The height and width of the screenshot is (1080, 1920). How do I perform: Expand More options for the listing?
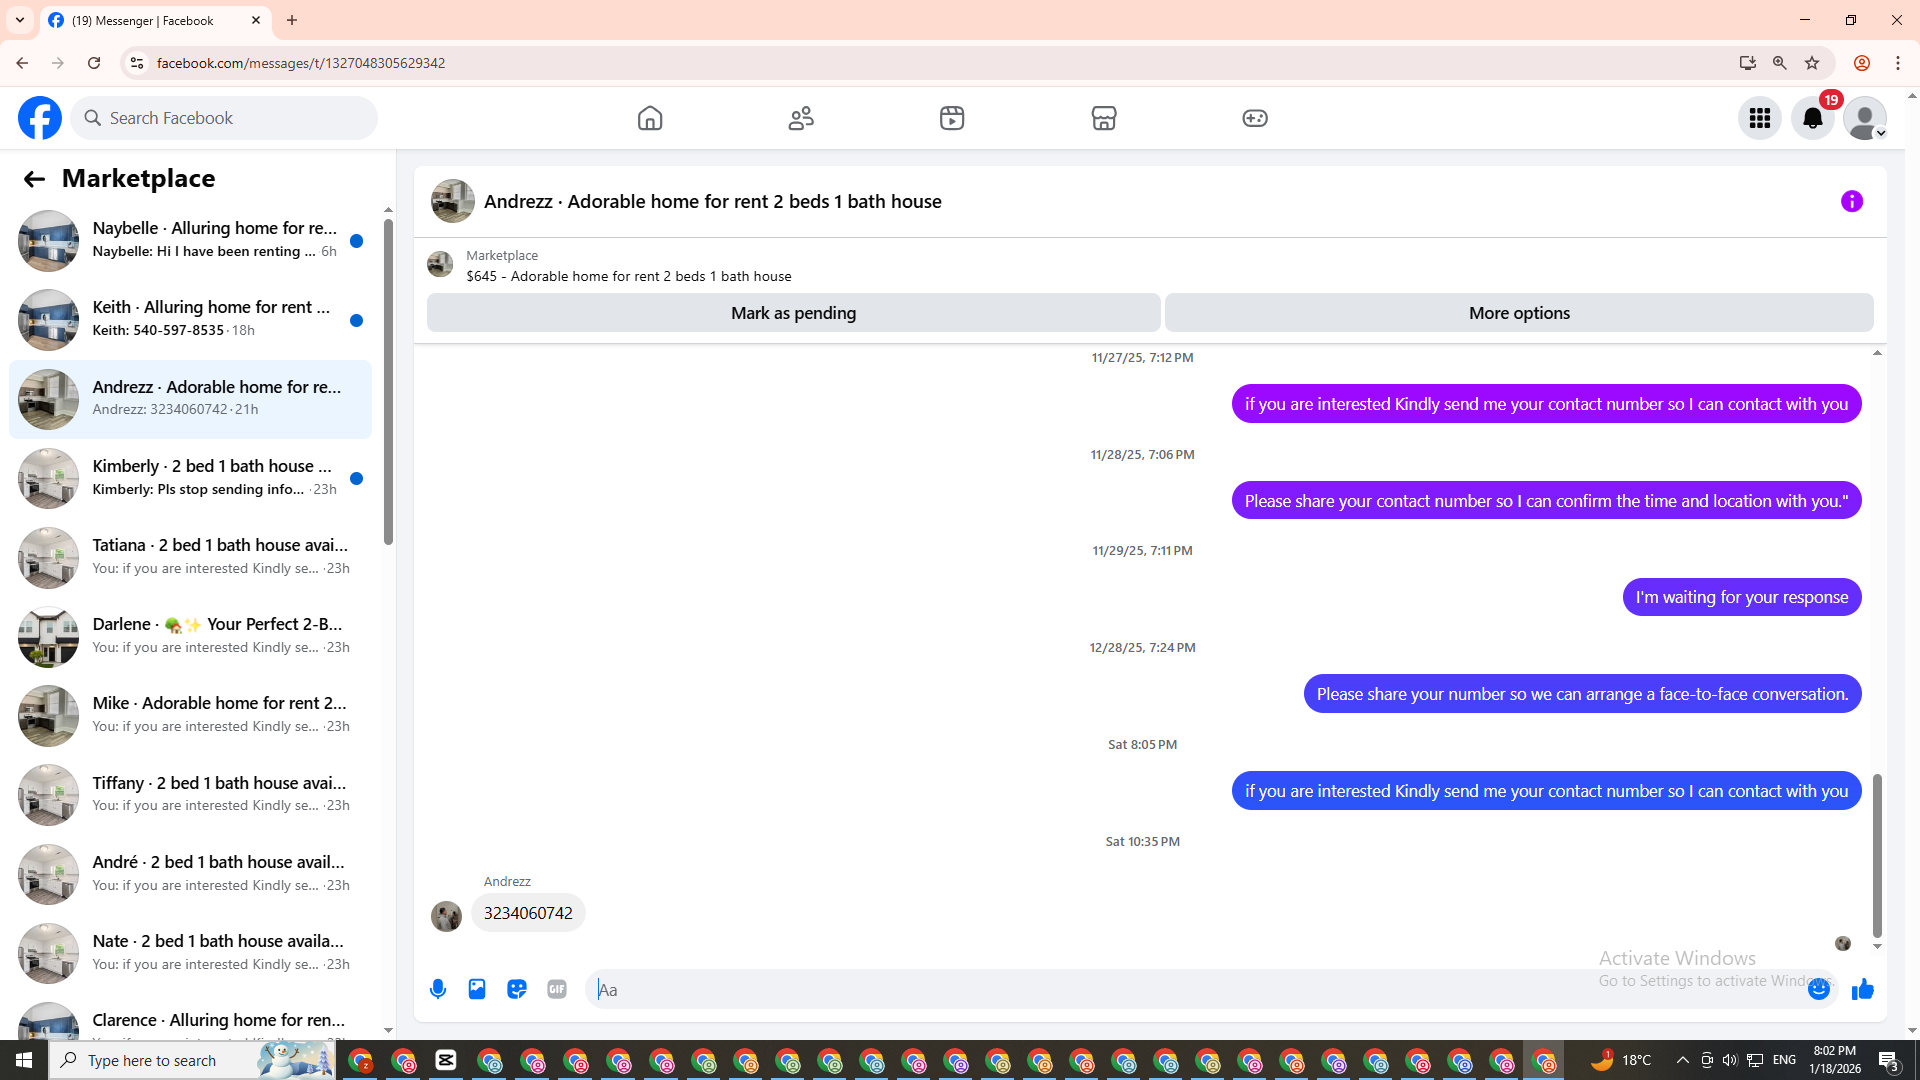(x=1518, y=313)
